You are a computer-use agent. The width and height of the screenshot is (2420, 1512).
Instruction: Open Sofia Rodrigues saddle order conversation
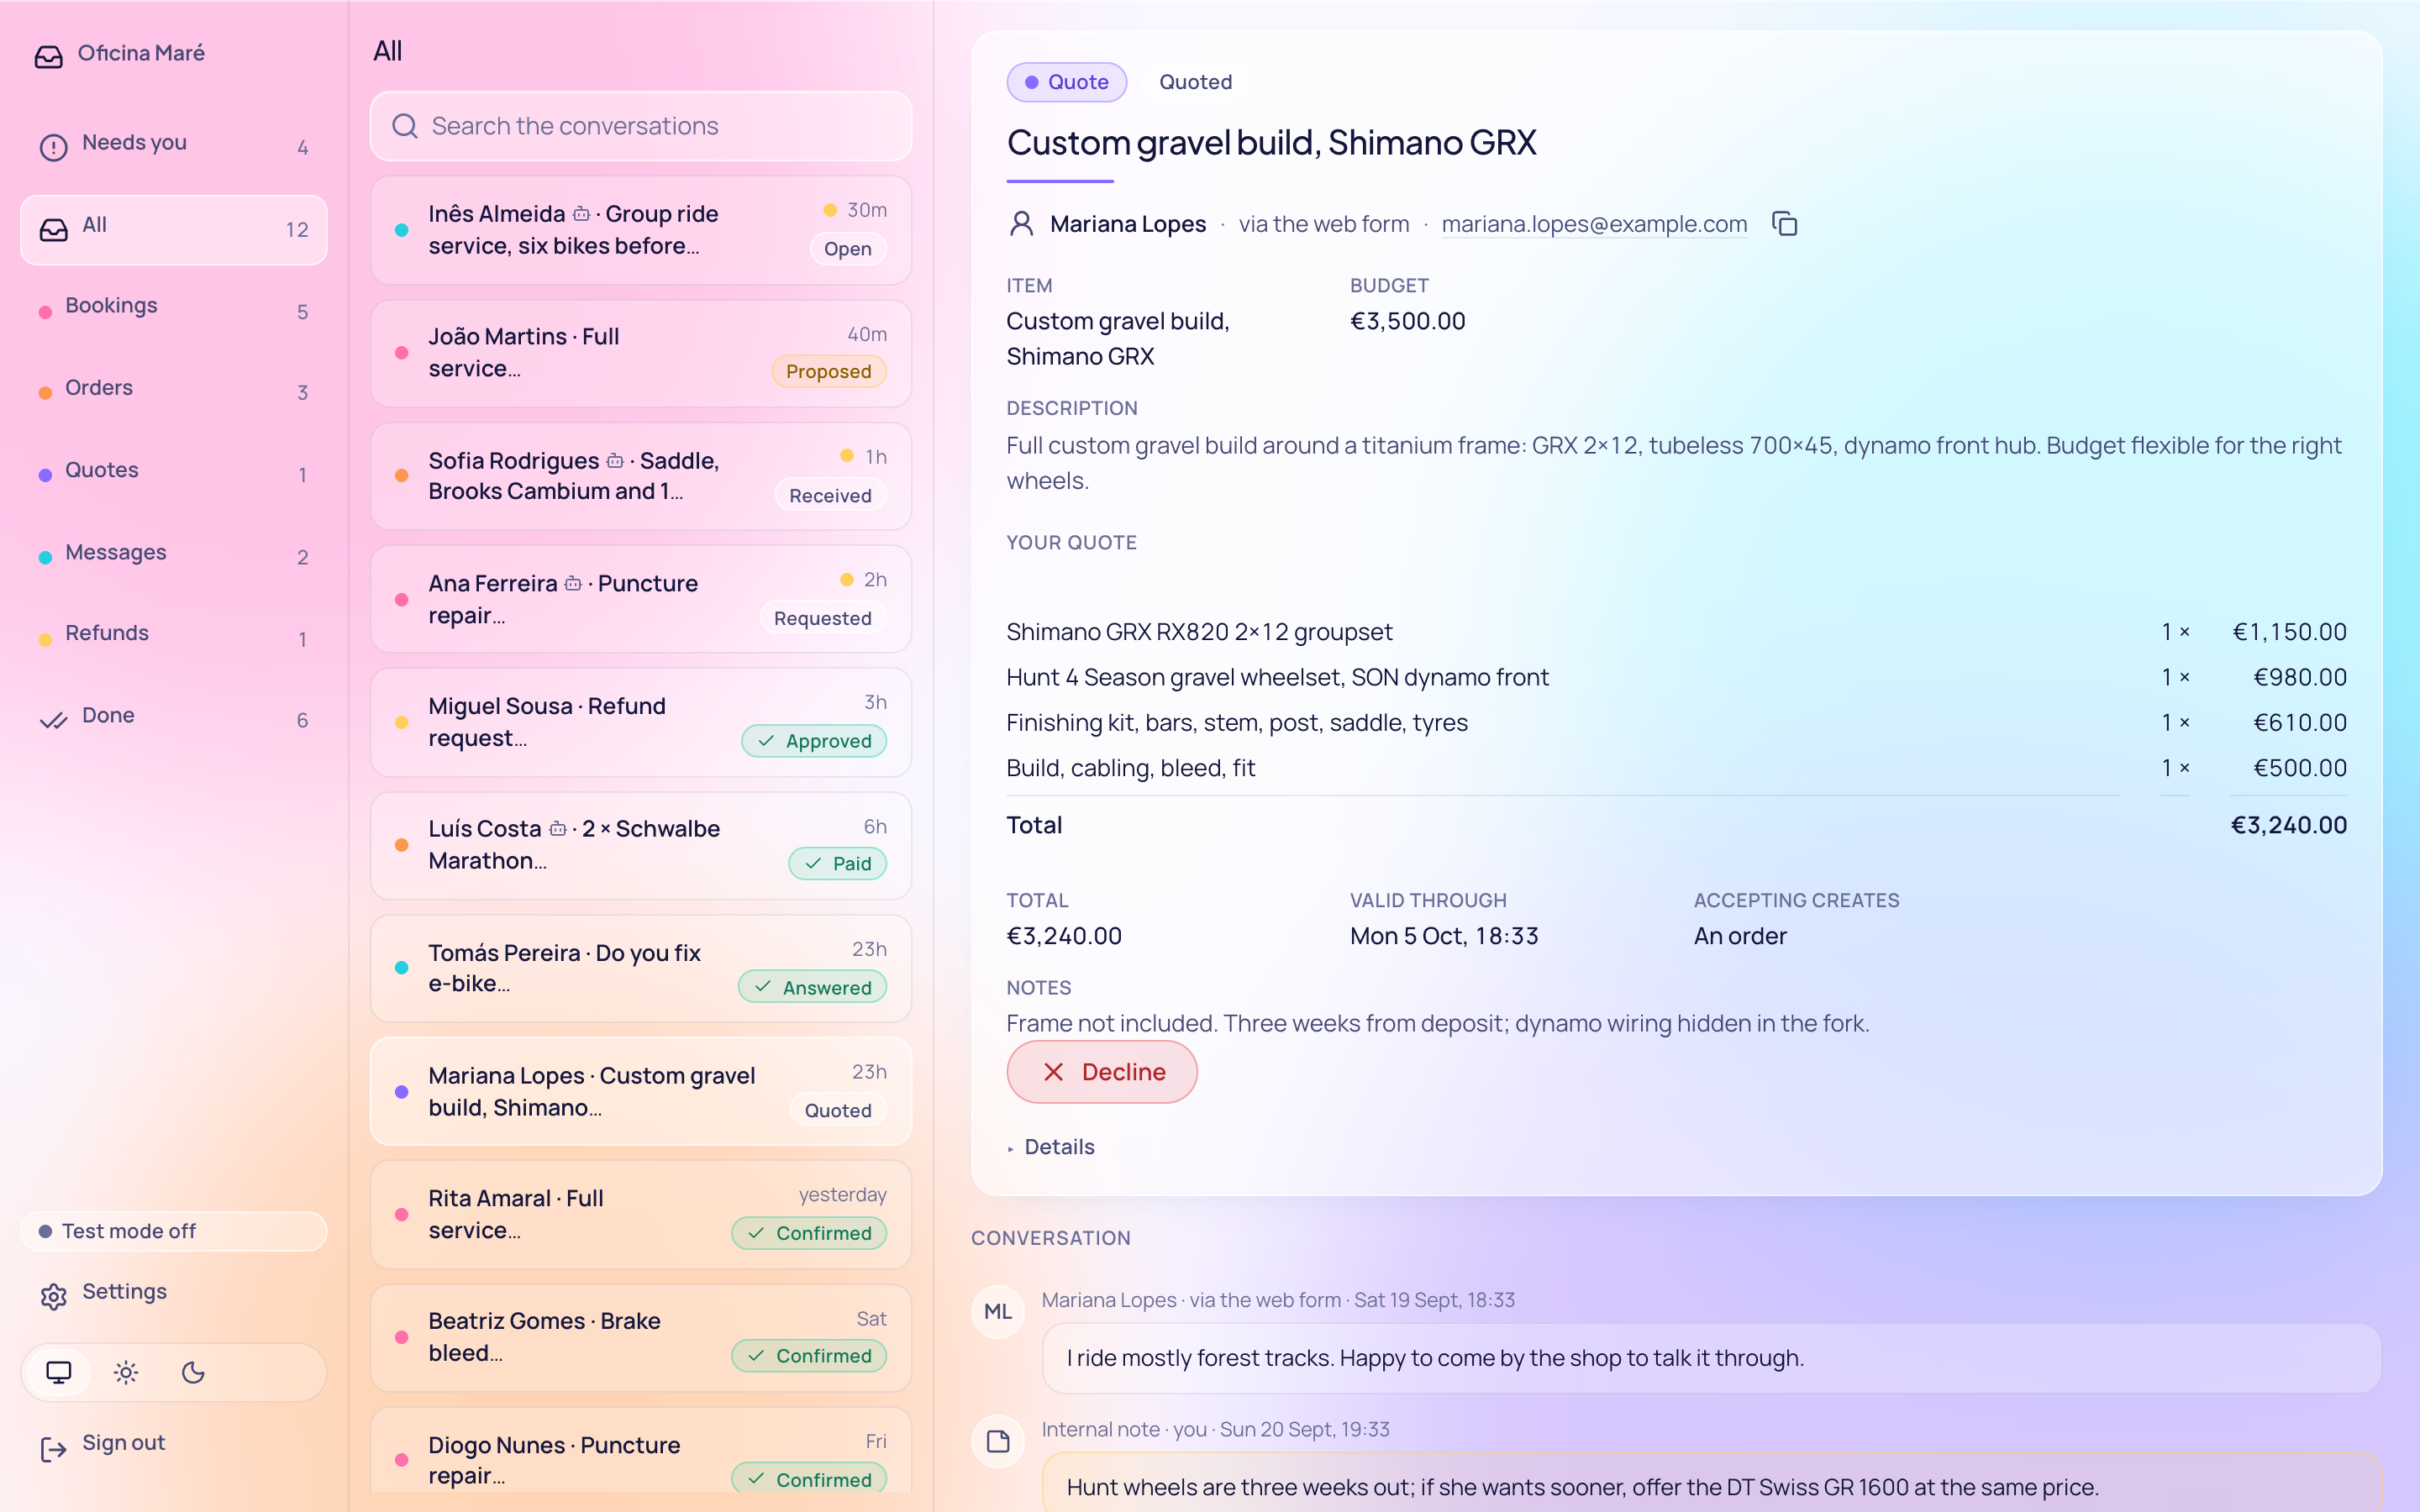click(x=641, y=476)
